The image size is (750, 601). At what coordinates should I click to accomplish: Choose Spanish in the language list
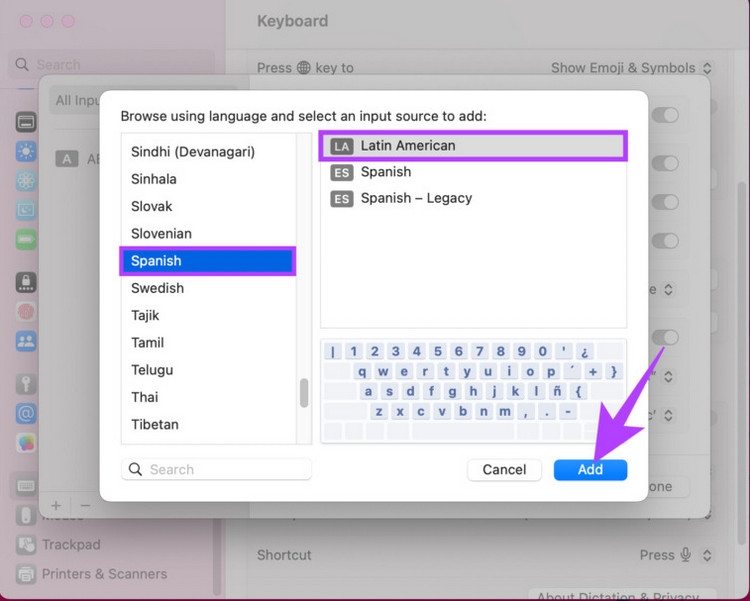(208, 261)
